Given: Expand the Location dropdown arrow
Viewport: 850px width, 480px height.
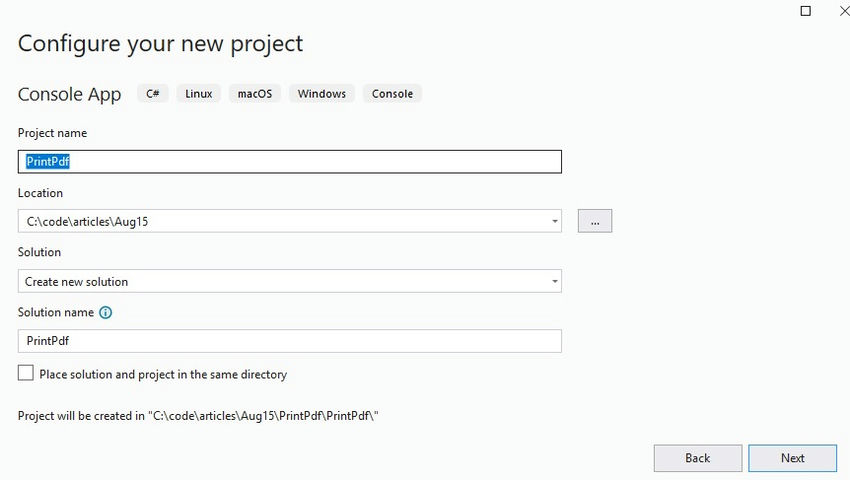Looking at the screenshot, I should [x=555, y=221].
